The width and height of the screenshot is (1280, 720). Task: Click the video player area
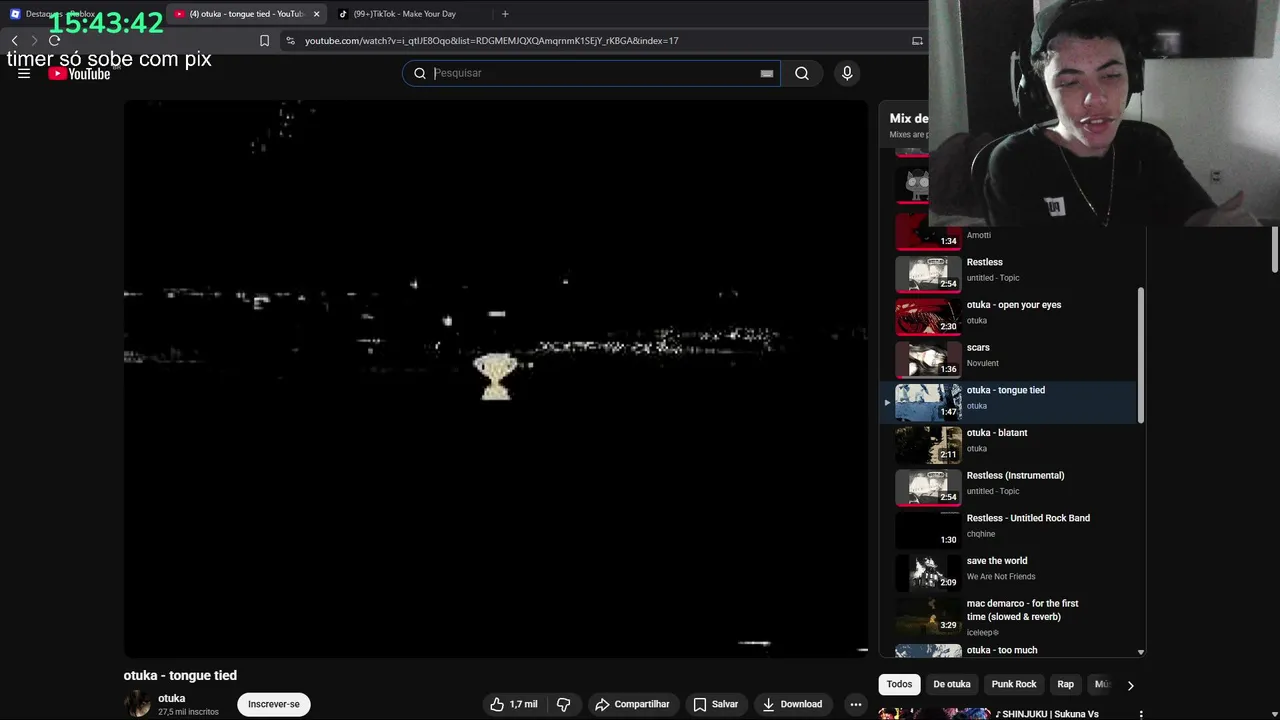(x=495, y=378)
